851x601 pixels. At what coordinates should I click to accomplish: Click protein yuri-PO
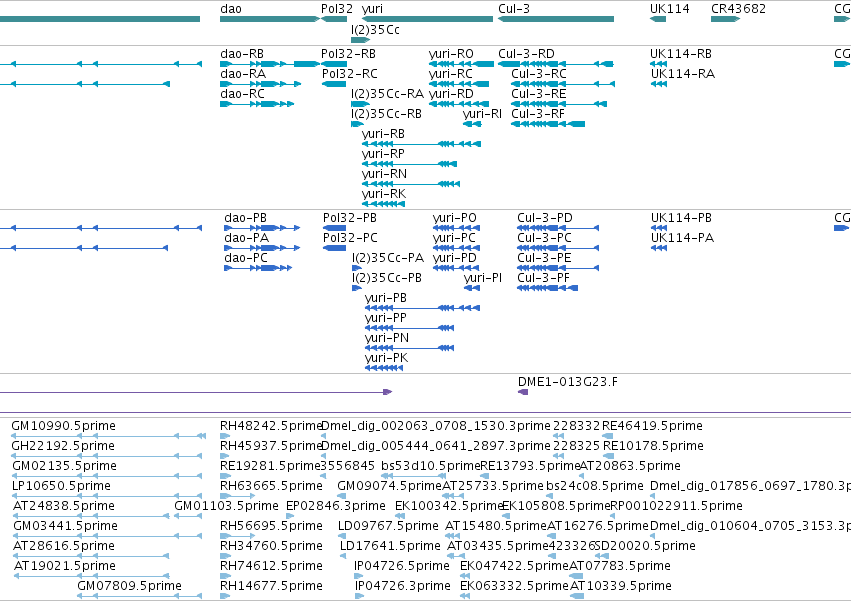455,218
